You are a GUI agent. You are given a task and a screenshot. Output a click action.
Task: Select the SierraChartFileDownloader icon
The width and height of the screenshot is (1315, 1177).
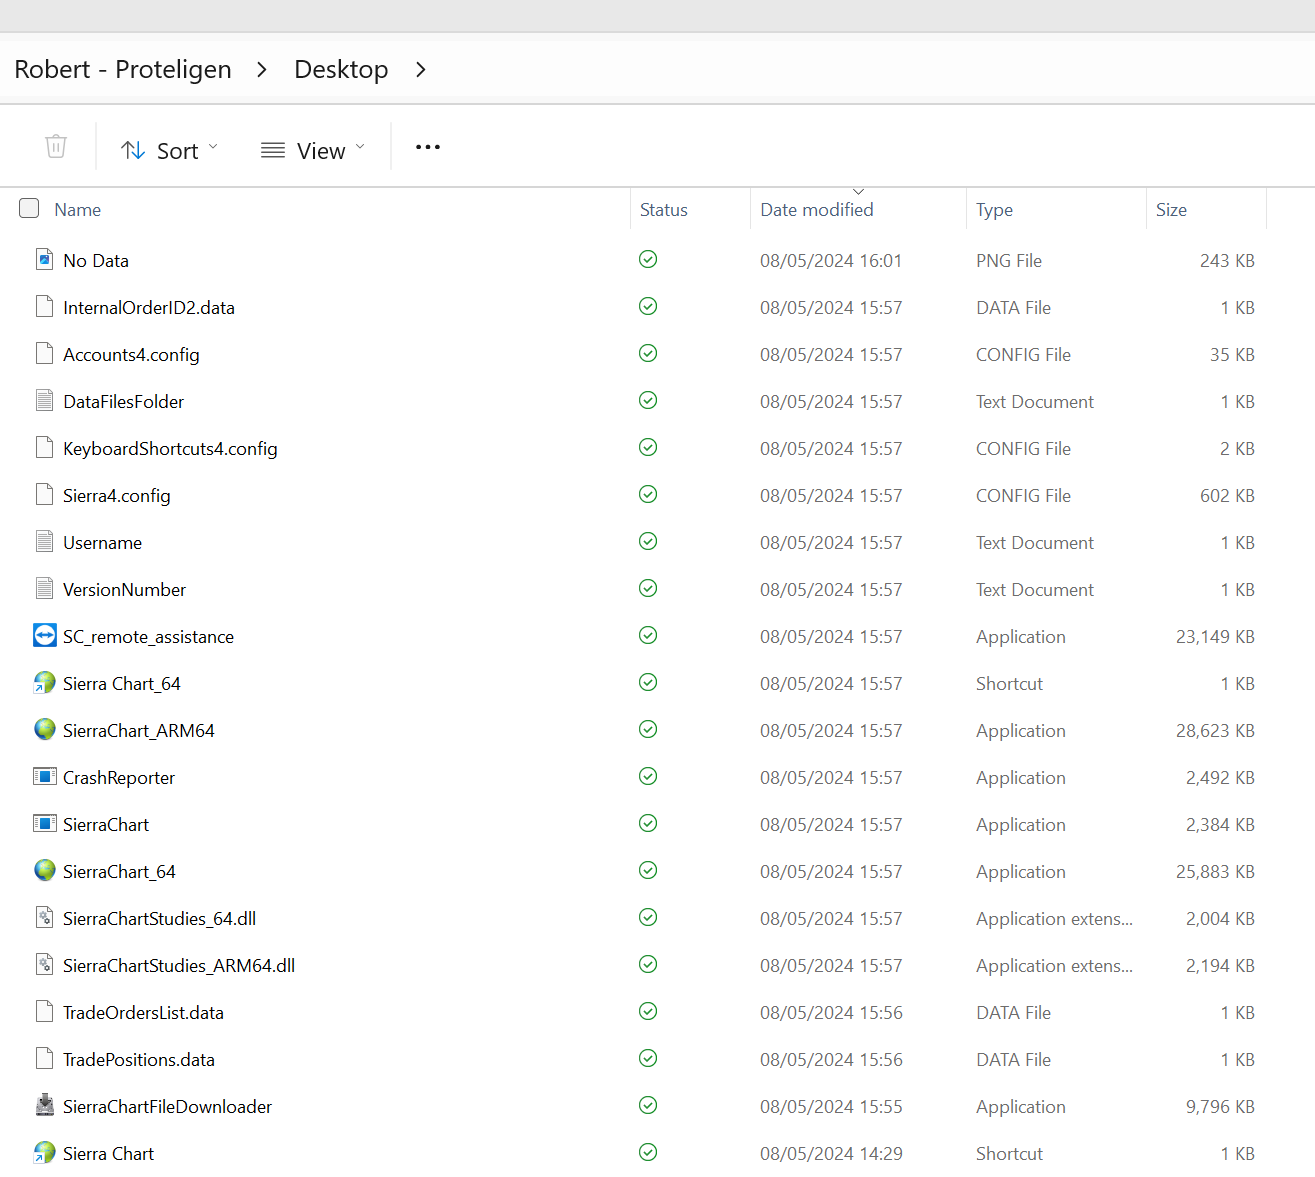pyautogui.click(x=45, y=1106)
